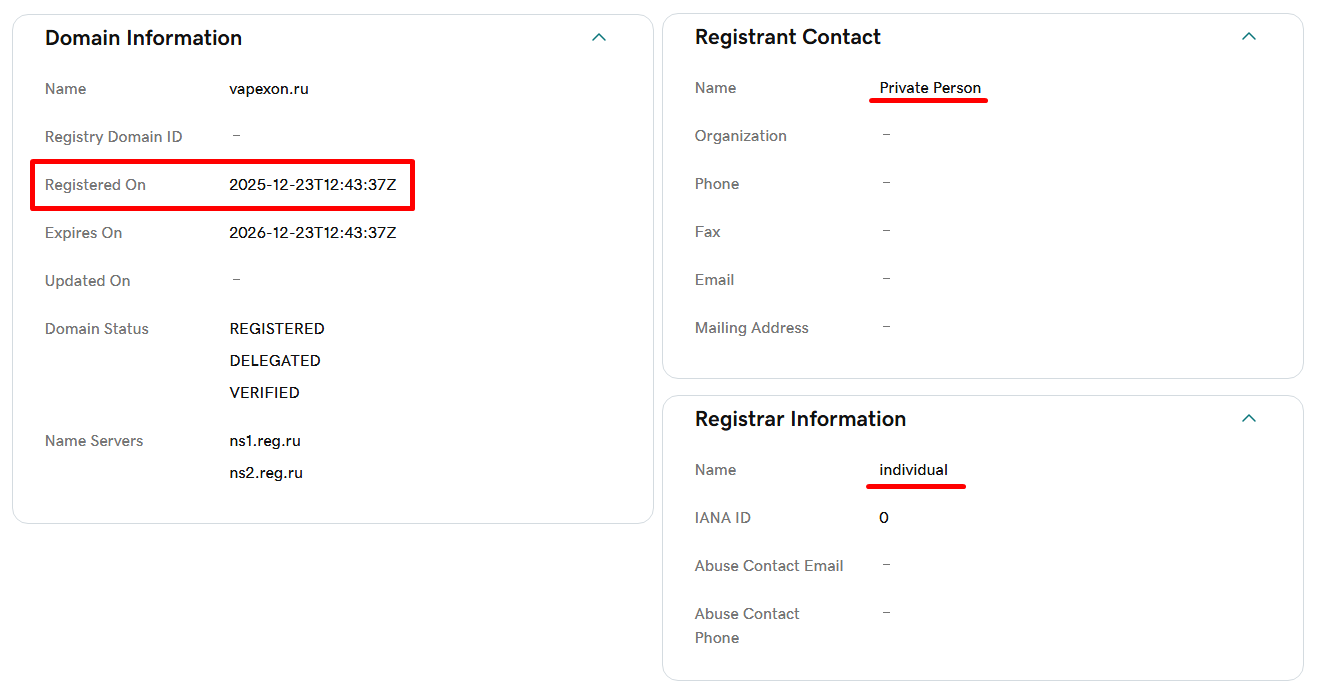Collapse the Registrant Contact section chevron
This screenshot has height=688, width=1318.
pos(1248,37)
